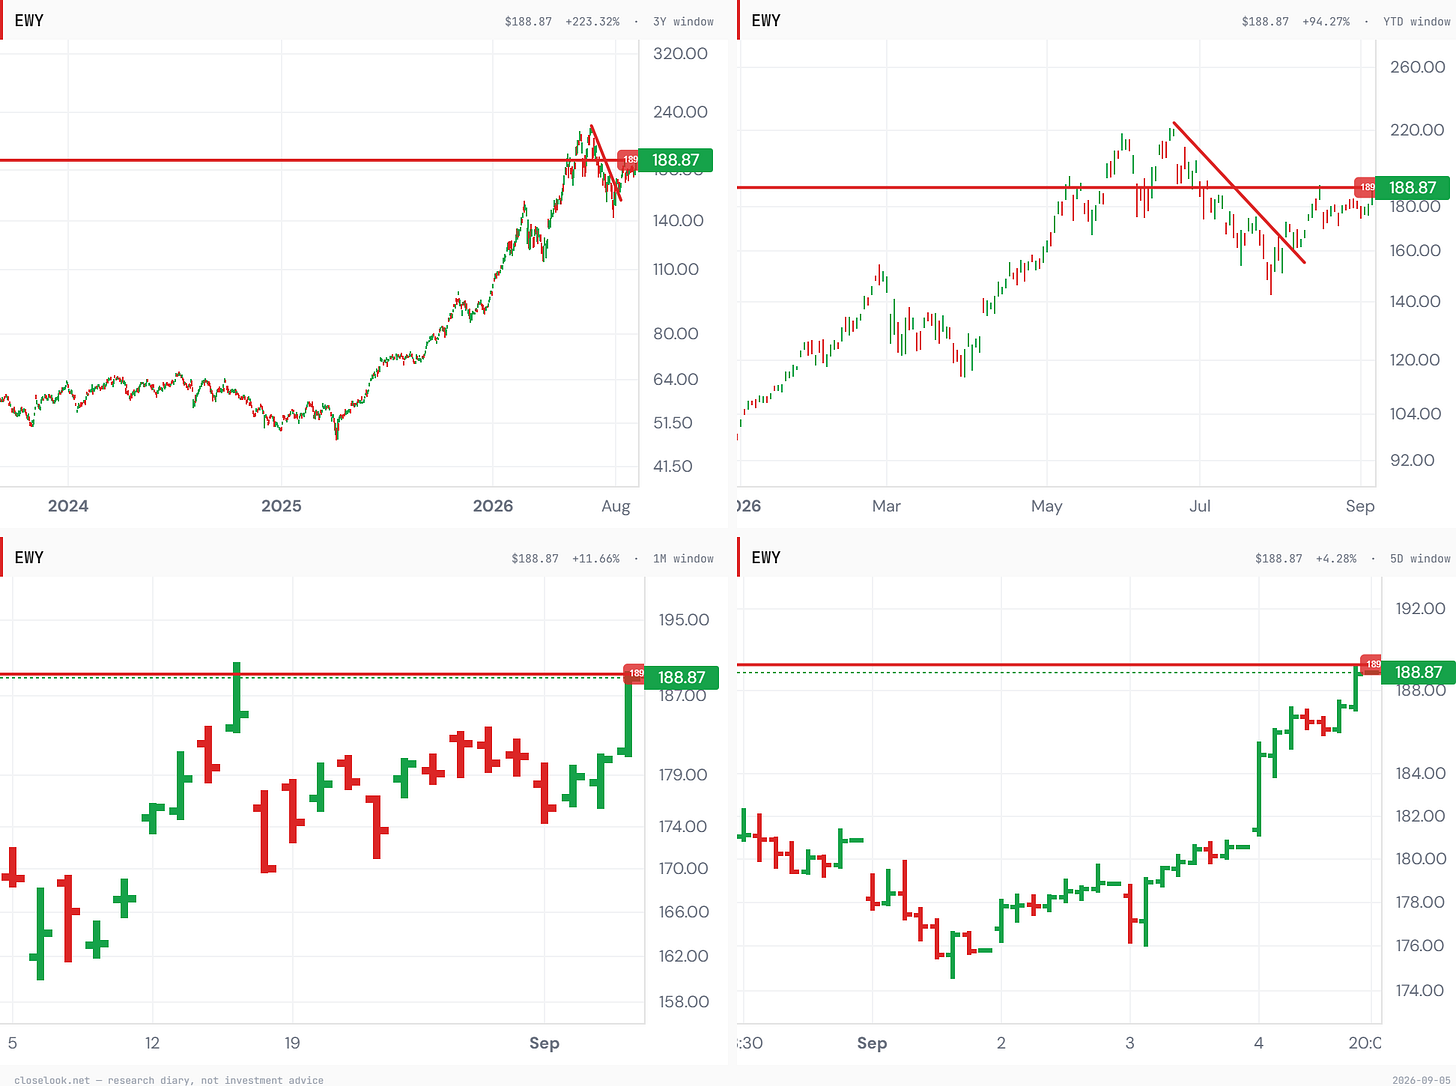Click the EWY ticker in the YTD window chart
Image resolution: width=1456 pixels, height=1086 pixels.
(766, 20)
